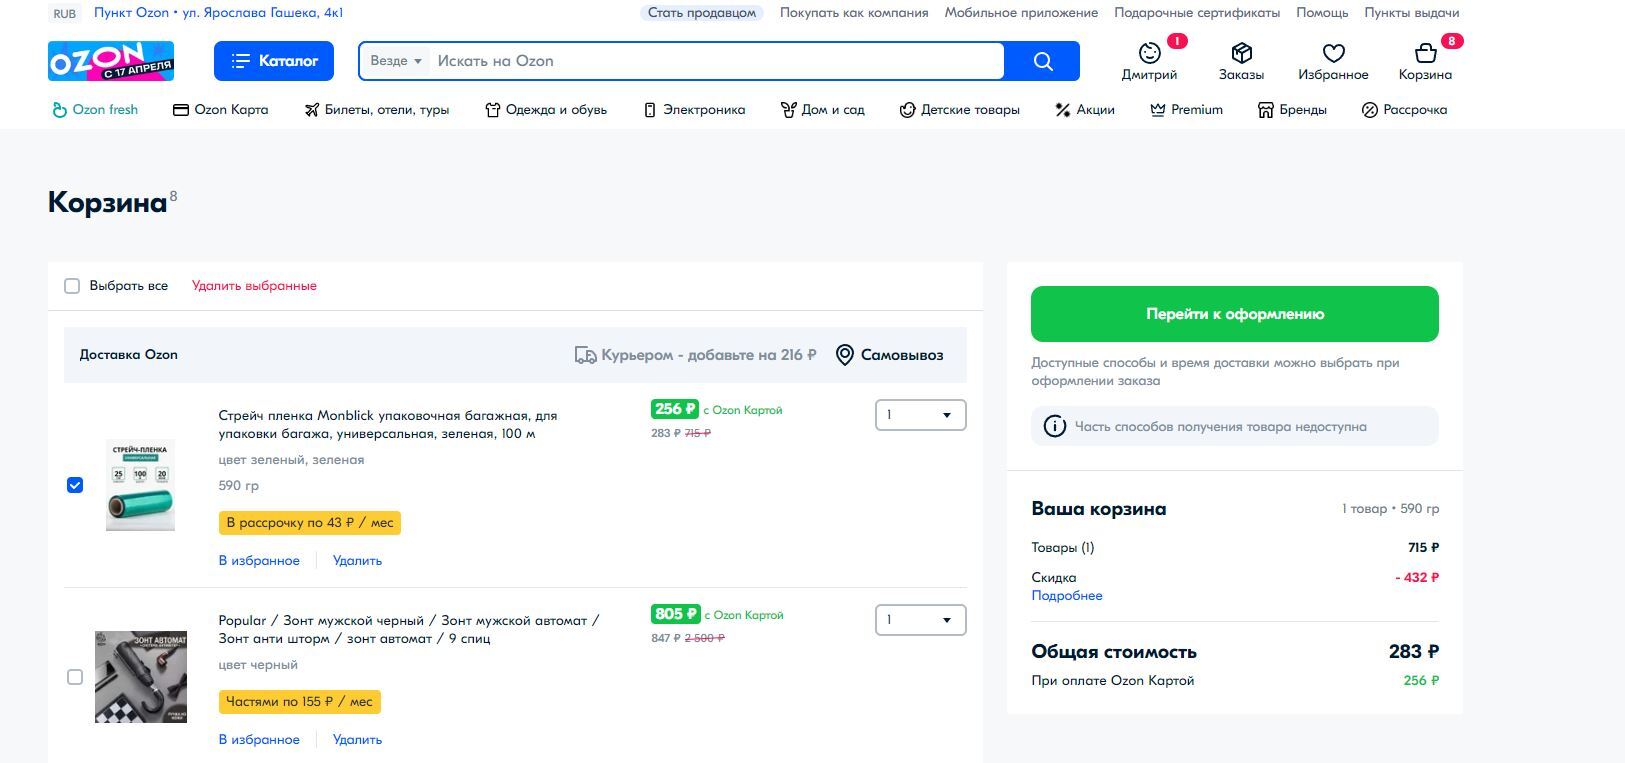Open Ozon fresh section
Image resolution: width=1625 pixels, height=763 pixels.
point(95,110)
